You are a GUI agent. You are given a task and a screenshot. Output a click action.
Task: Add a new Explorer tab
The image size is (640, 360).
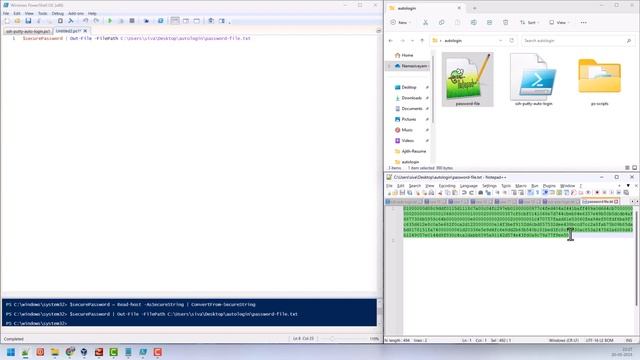[x=474, y=8]
